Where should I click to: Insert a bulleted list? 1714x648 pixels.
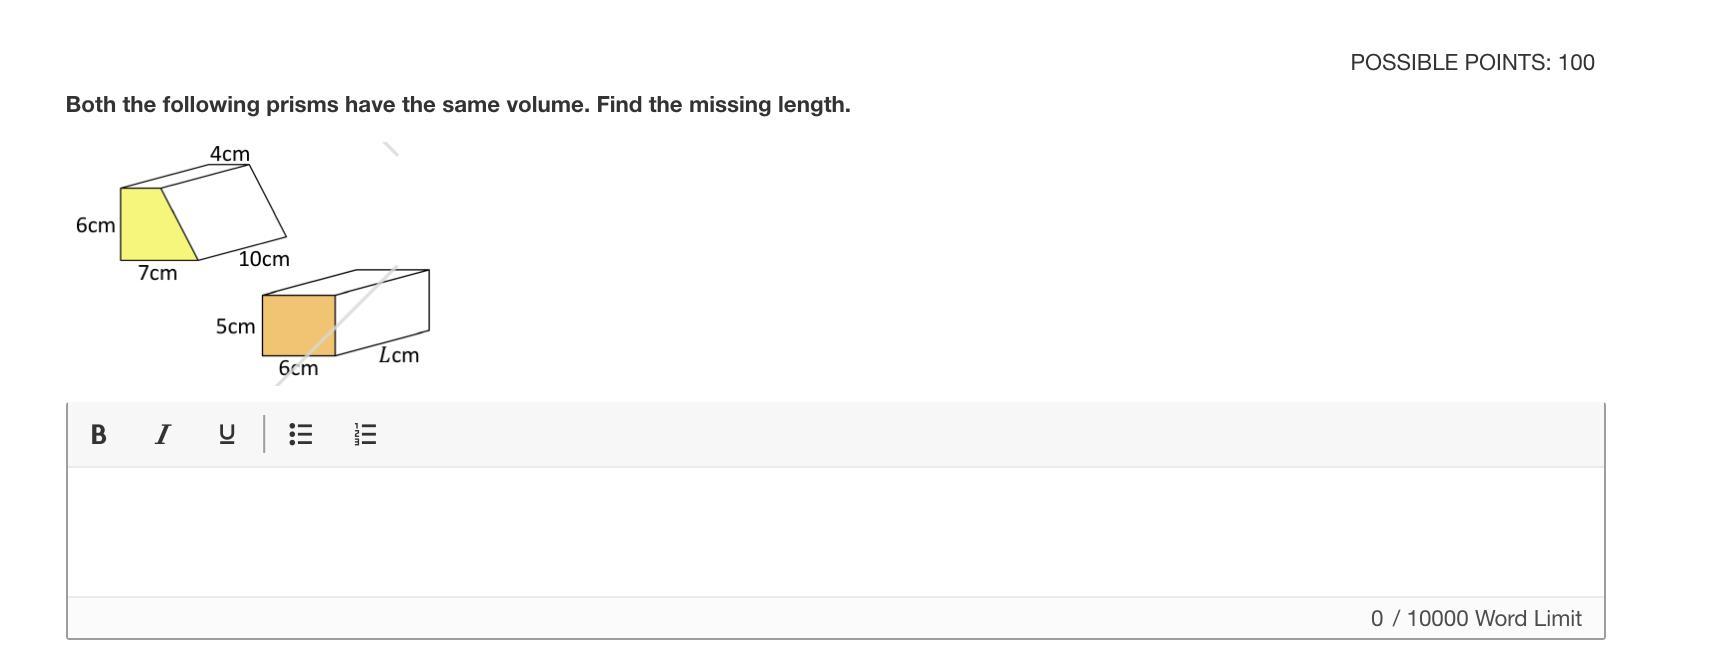click(300, 434)
